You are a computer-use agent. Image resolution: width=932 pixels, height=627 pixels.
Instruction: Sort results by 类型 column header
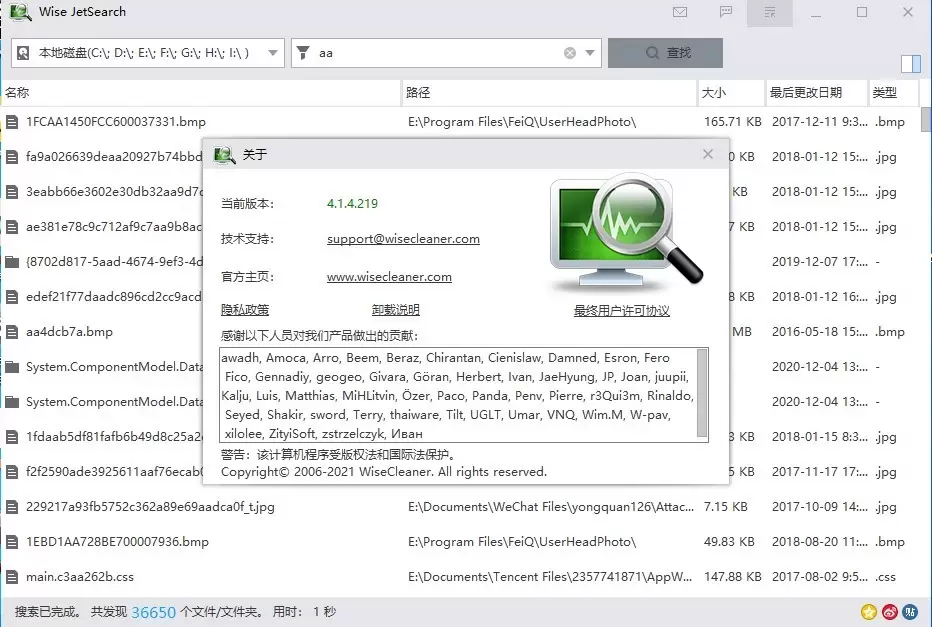[x=894, y=93]
